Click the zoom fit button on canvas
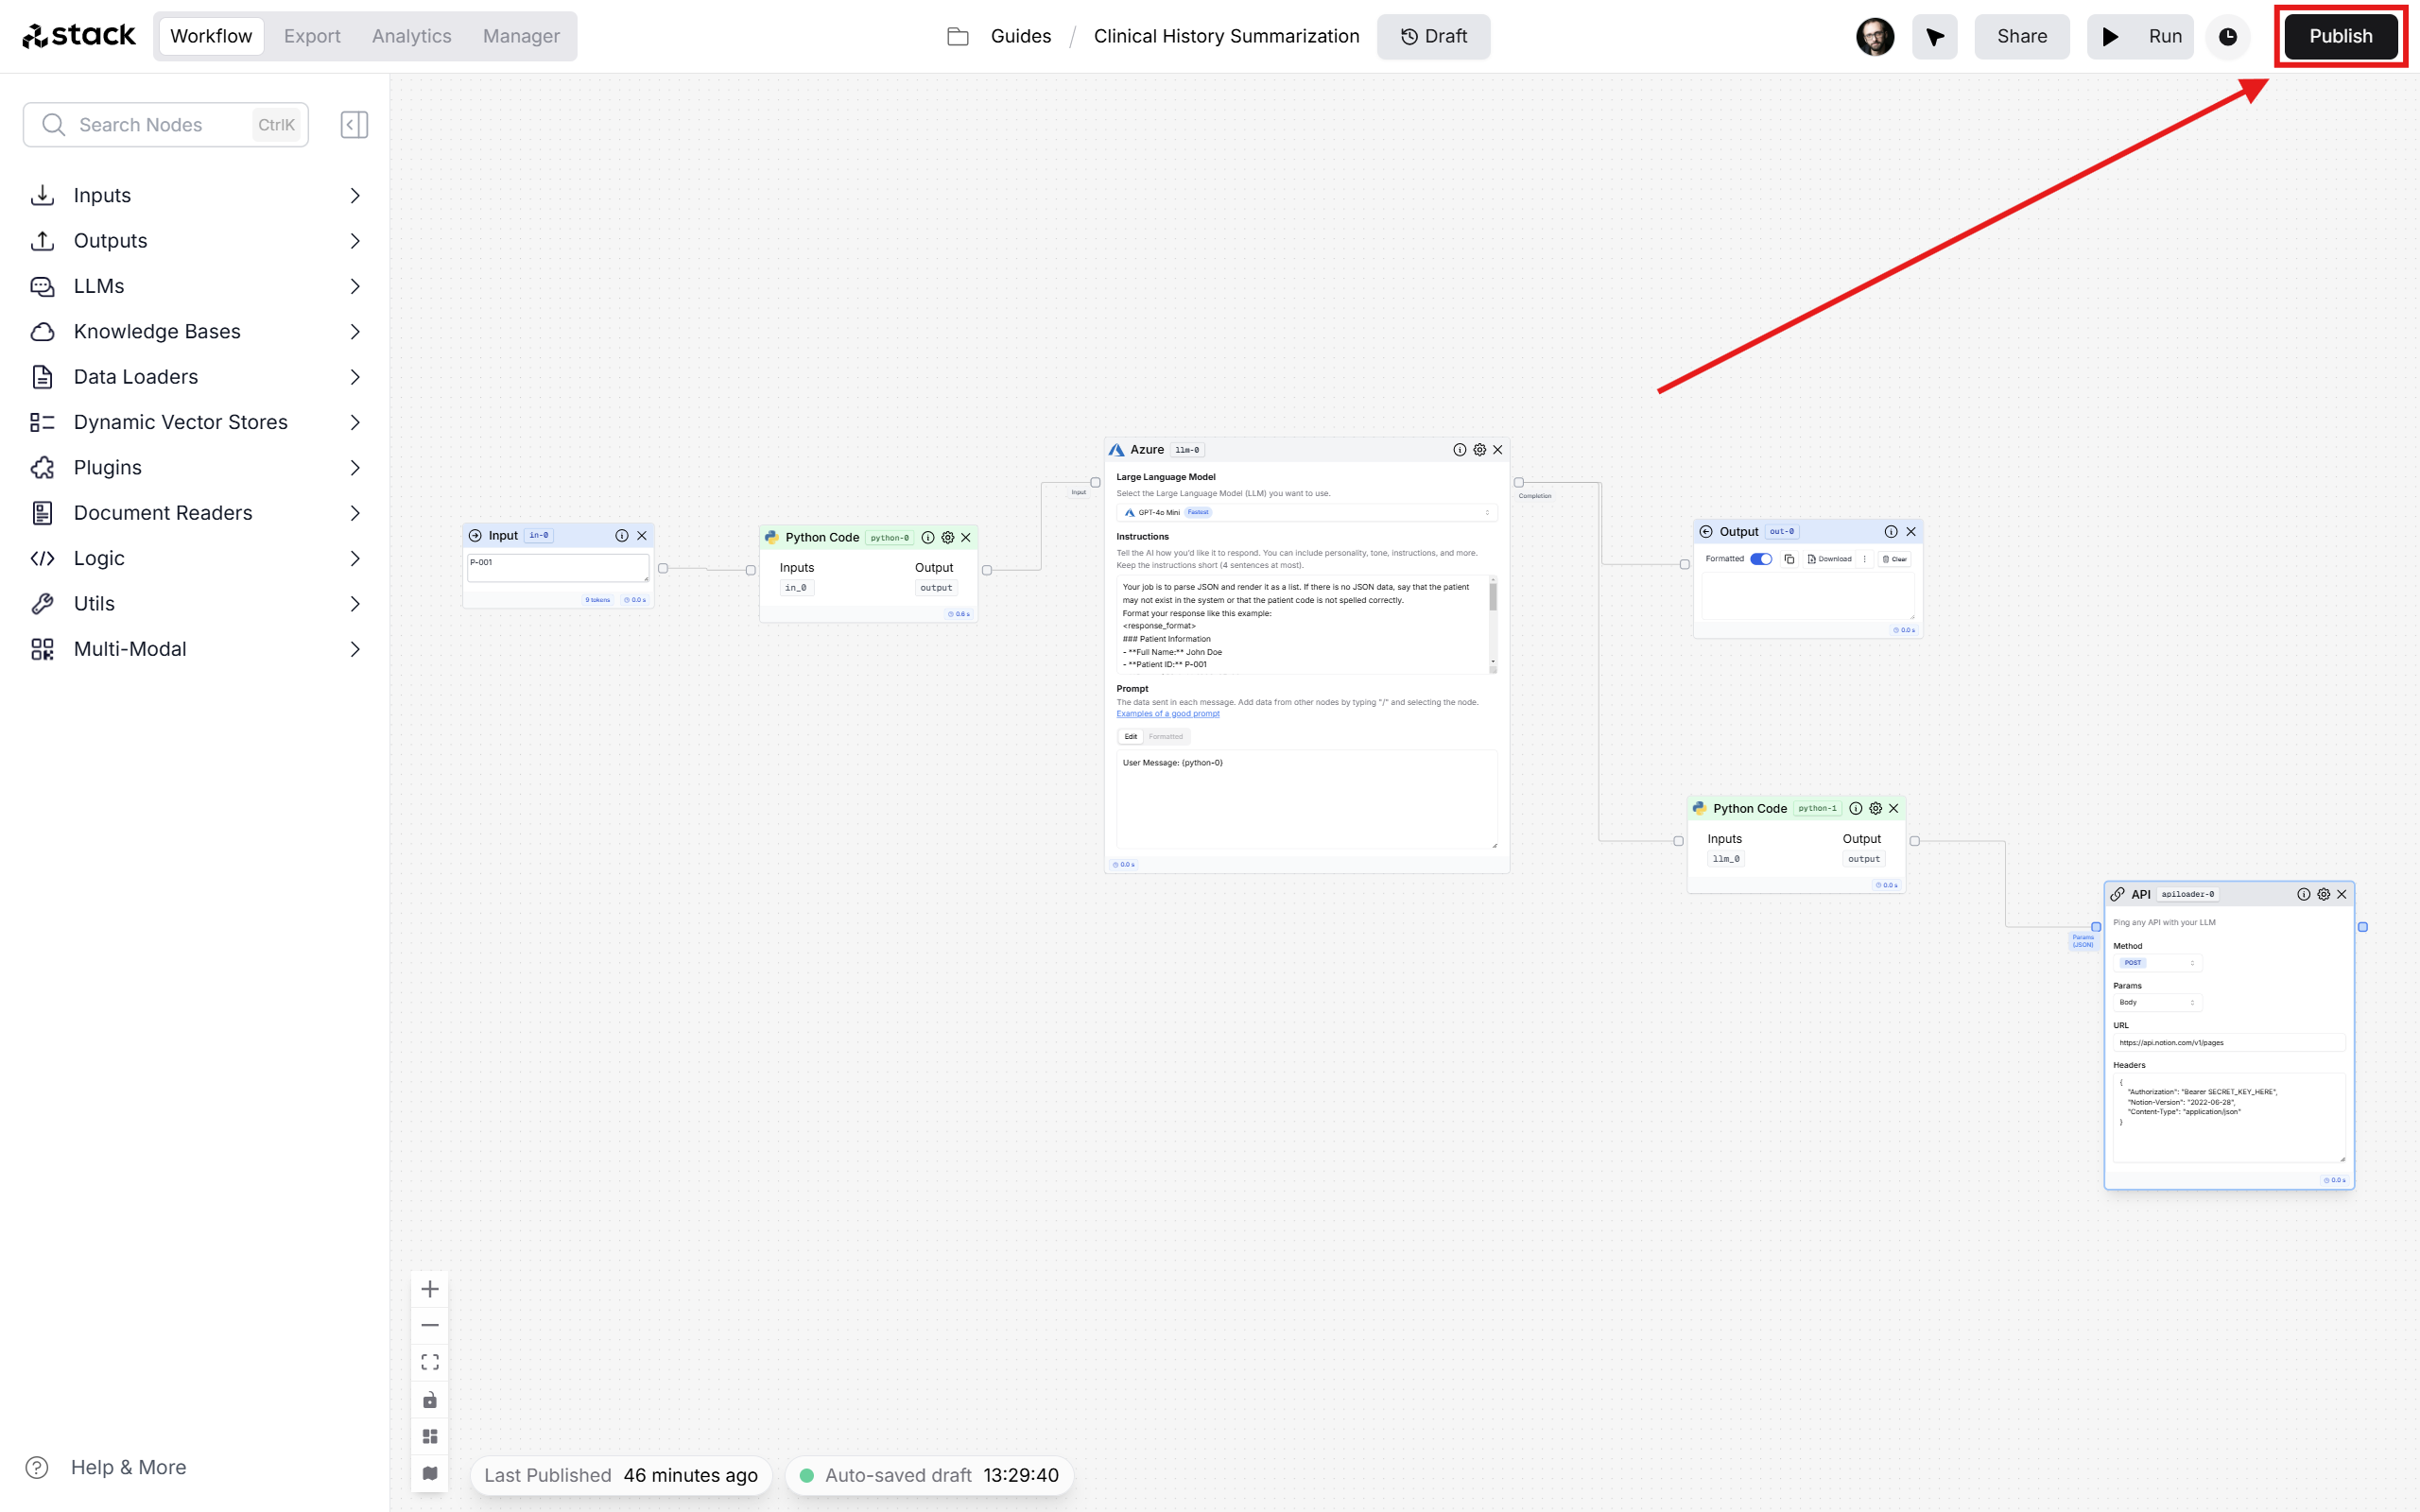Viewport: 2420px width, 1512px height. point(430,1362)
